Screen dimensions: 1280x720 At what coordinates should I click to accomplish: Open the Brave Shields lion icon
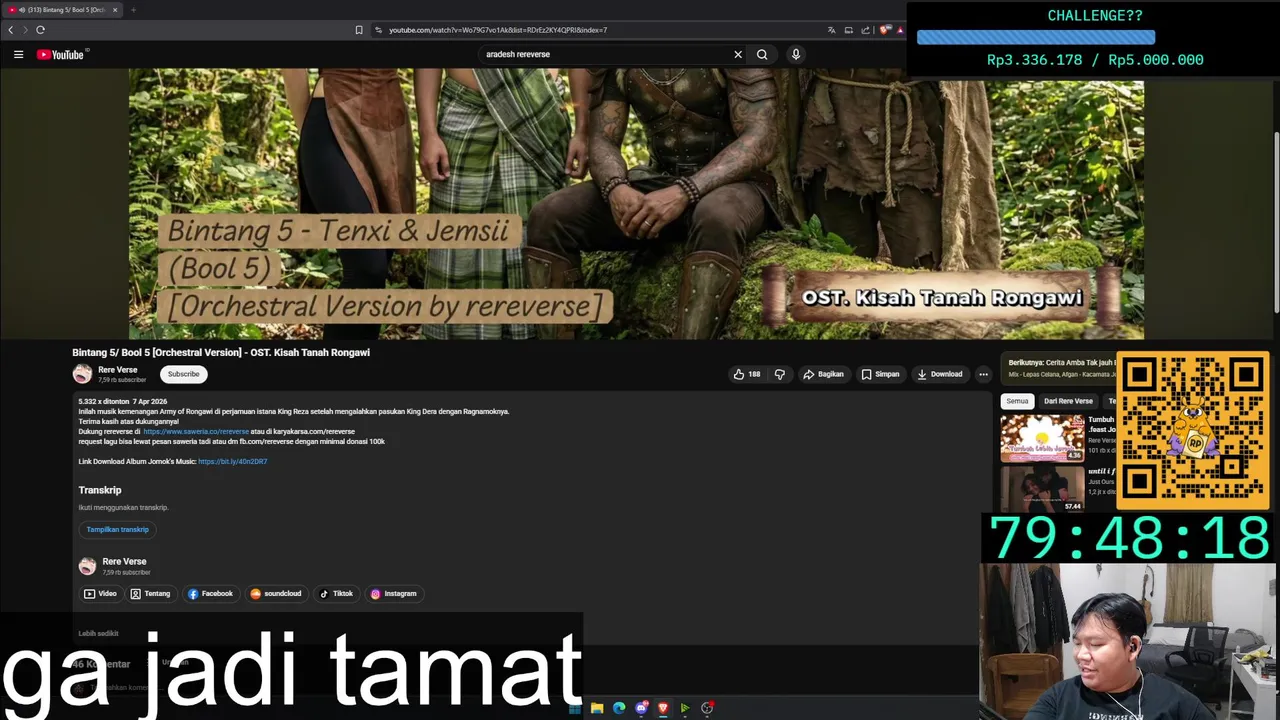tap(884, 30)
